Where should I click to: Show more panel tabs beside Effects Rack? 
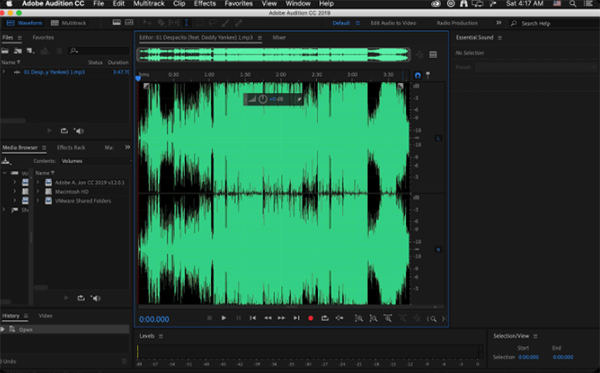click(127, 147)
